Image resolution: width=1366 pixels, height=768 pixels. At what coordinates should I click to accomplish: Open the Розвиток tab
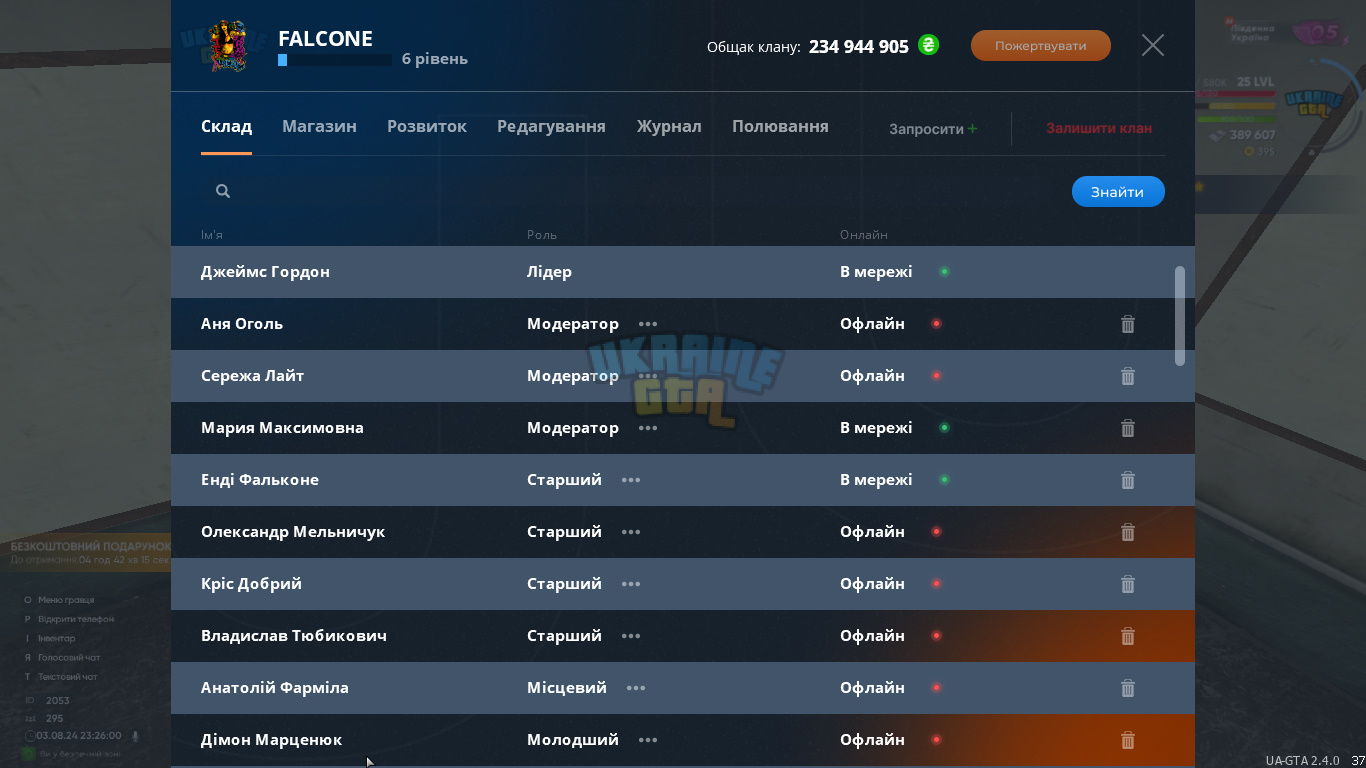(427, 127)
